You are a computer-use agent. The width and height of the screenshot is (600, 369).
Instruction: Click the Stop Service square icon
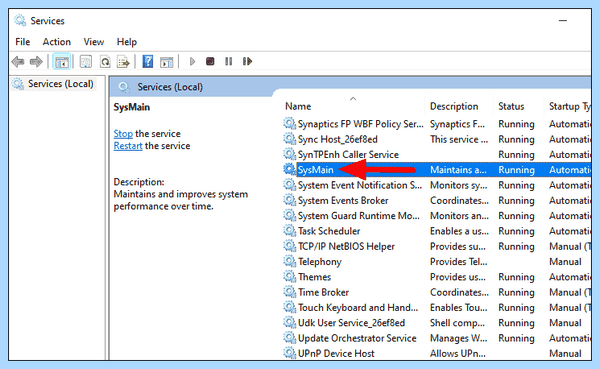coord(210,61)
